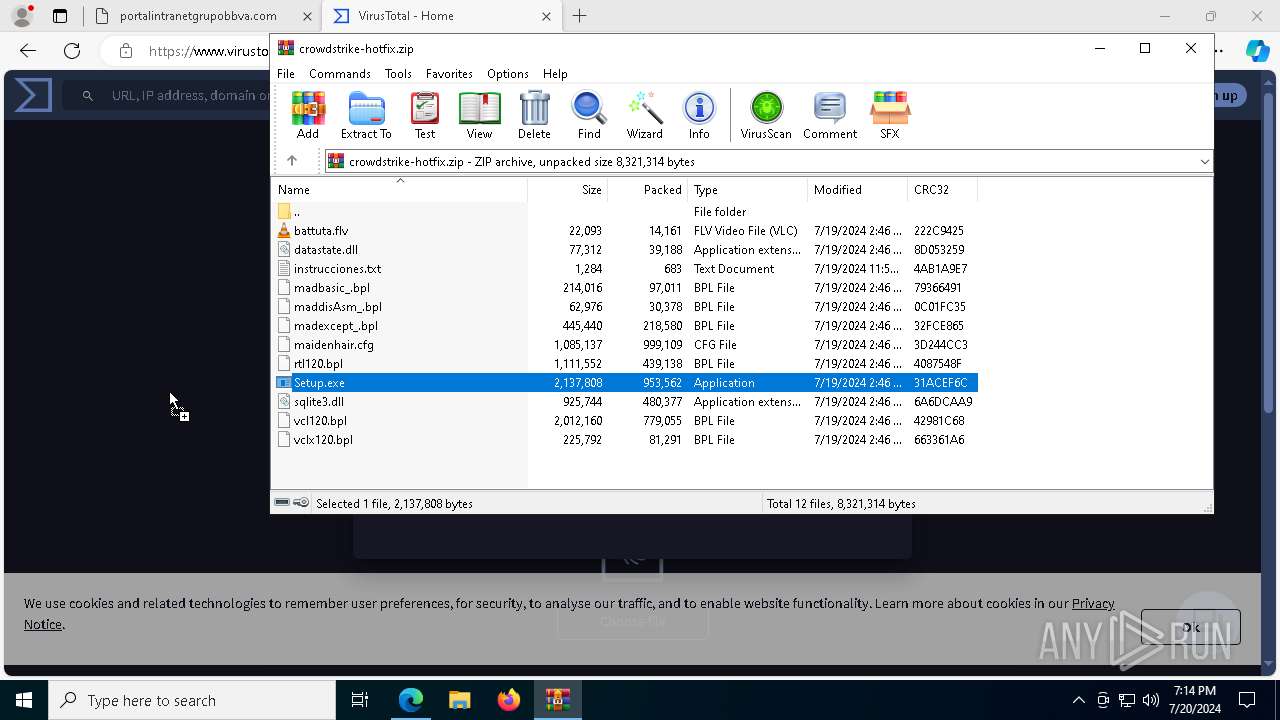
Task: Switch to the portalintranetgrupobbva.com tab
Action: pyautogui.click(x=203, y=16)
